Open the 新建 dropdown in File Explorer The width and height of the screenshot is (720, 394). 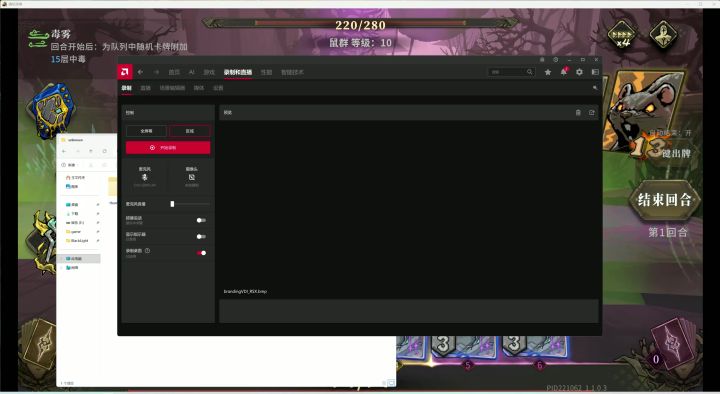pos(71,165)
